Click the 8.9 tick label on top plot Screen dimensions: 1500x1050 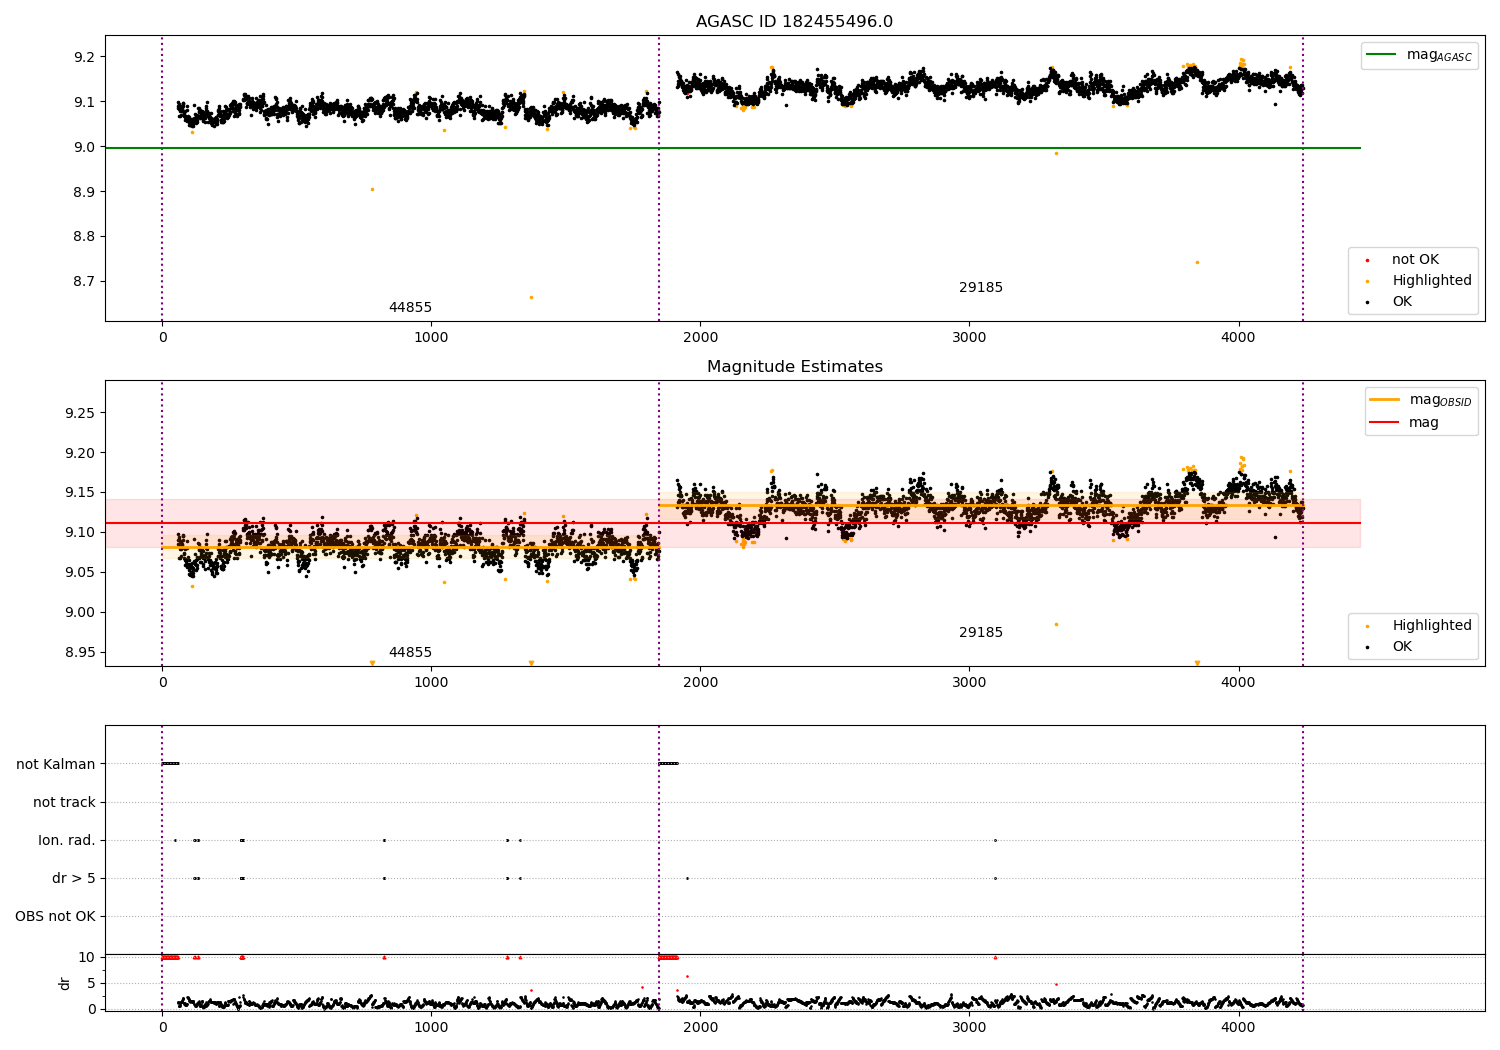click(x=84, y=192)
